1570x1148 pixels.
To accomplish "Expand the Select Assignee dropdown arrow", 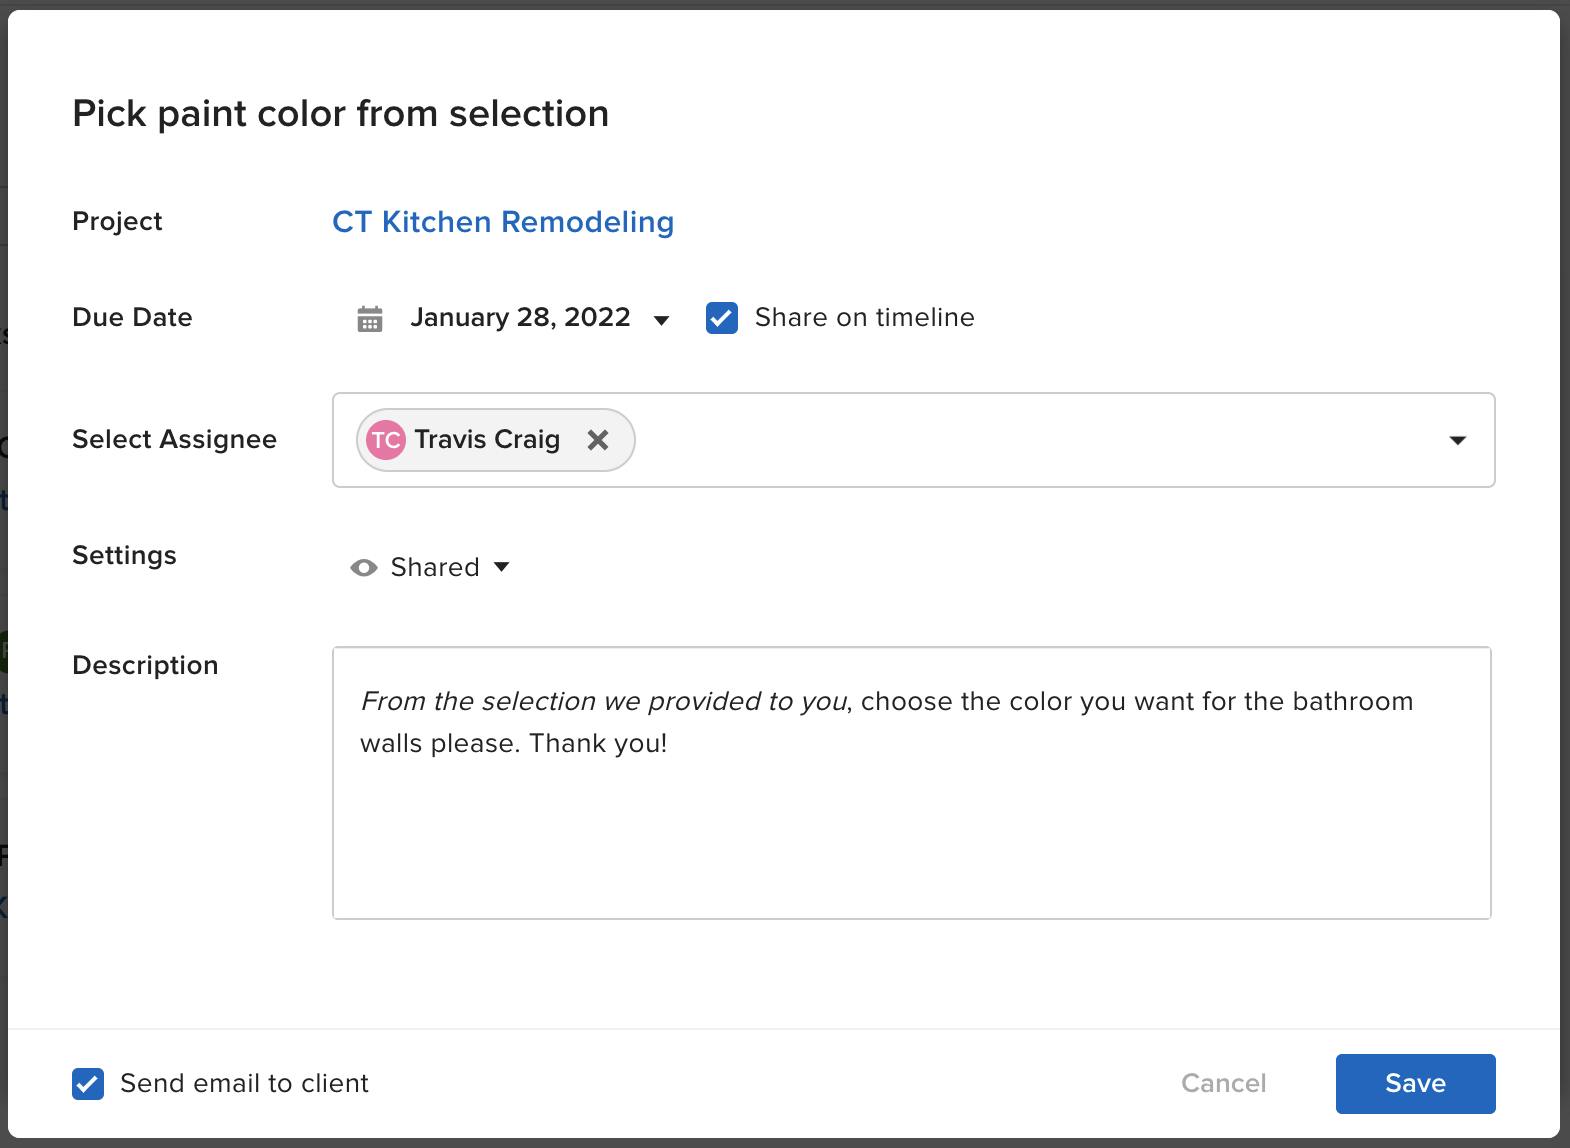I will click(1457, 440).
